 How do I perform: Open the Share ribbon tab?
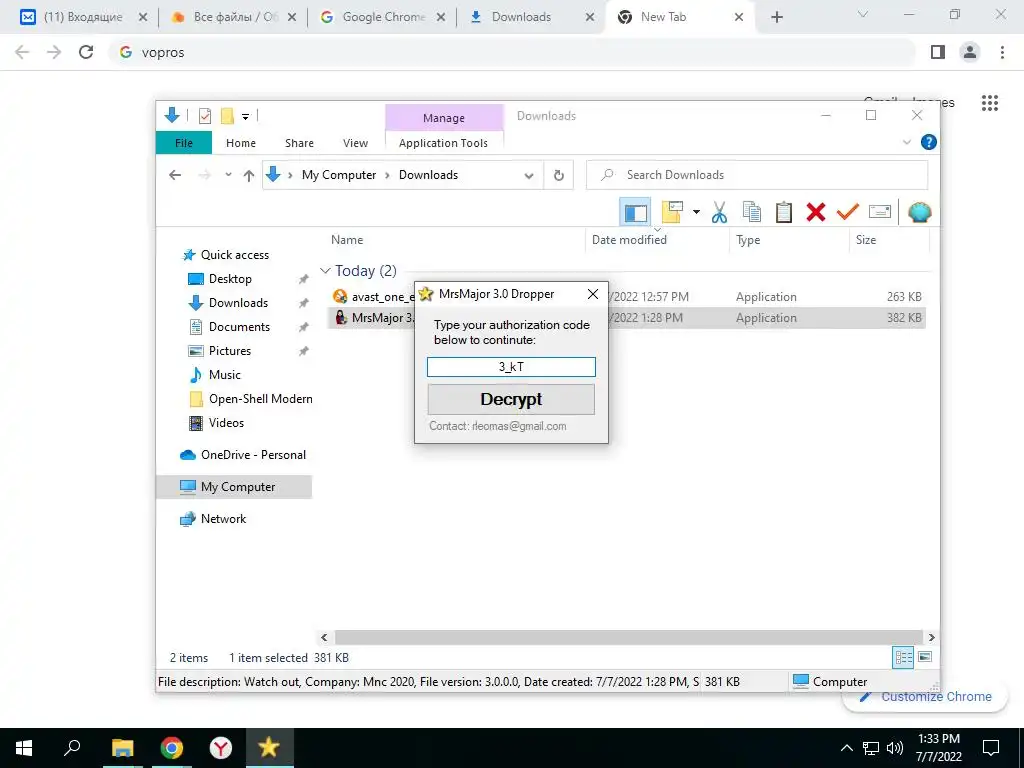tap(299, 143)
